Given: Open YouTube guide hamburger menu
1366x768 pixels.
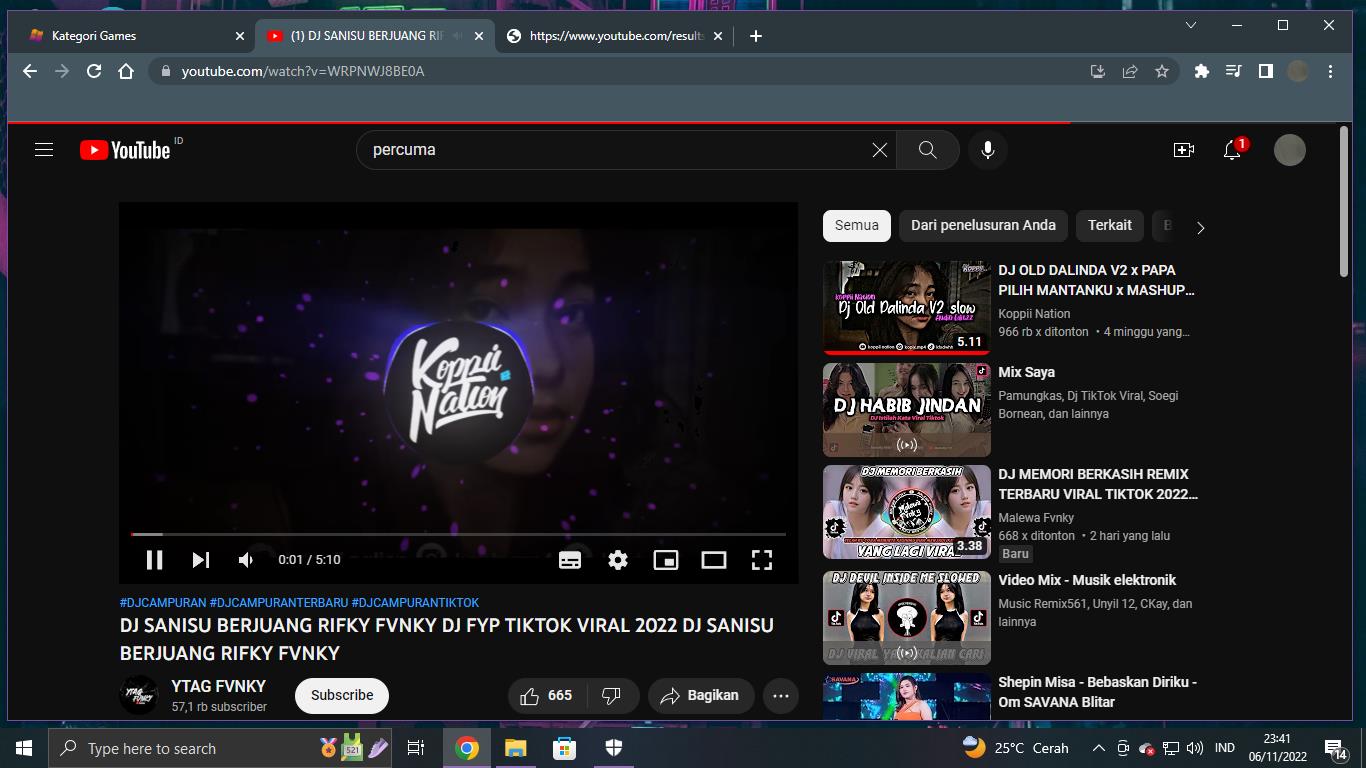Looking at the screenshot, I should coord(44,150).
